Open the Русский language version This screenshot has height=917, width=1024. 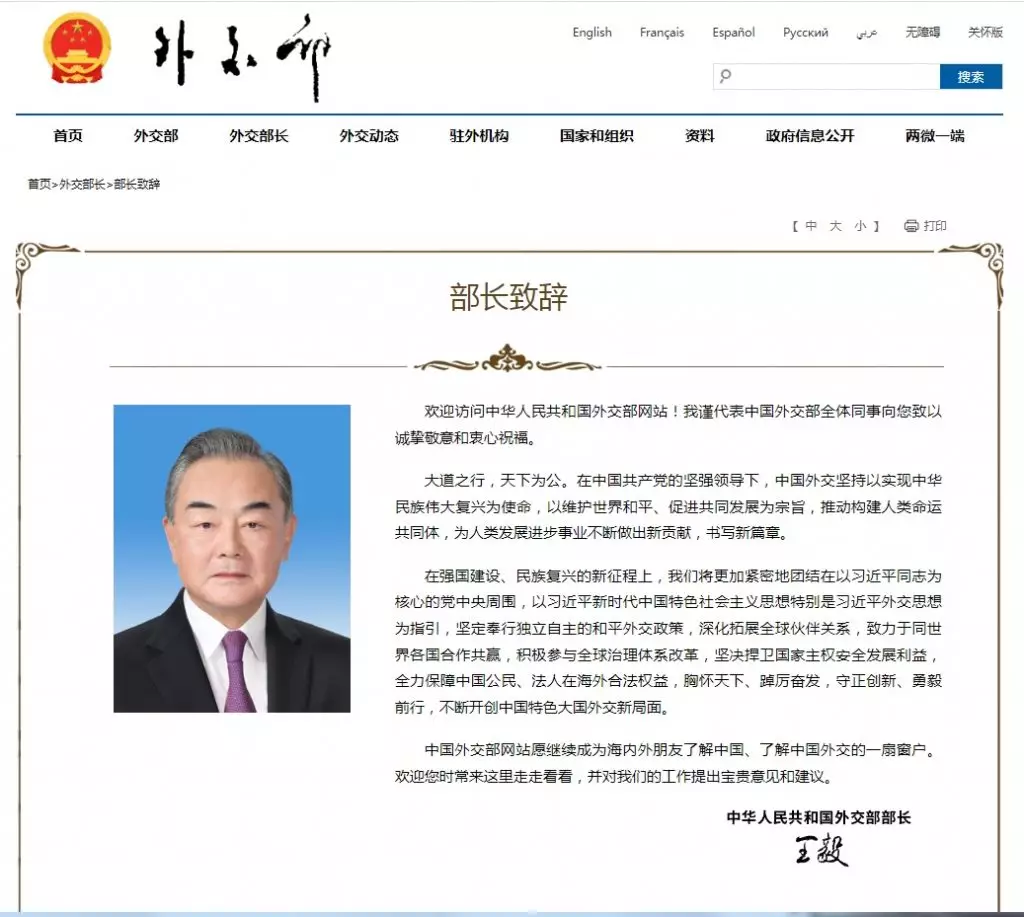805,32
